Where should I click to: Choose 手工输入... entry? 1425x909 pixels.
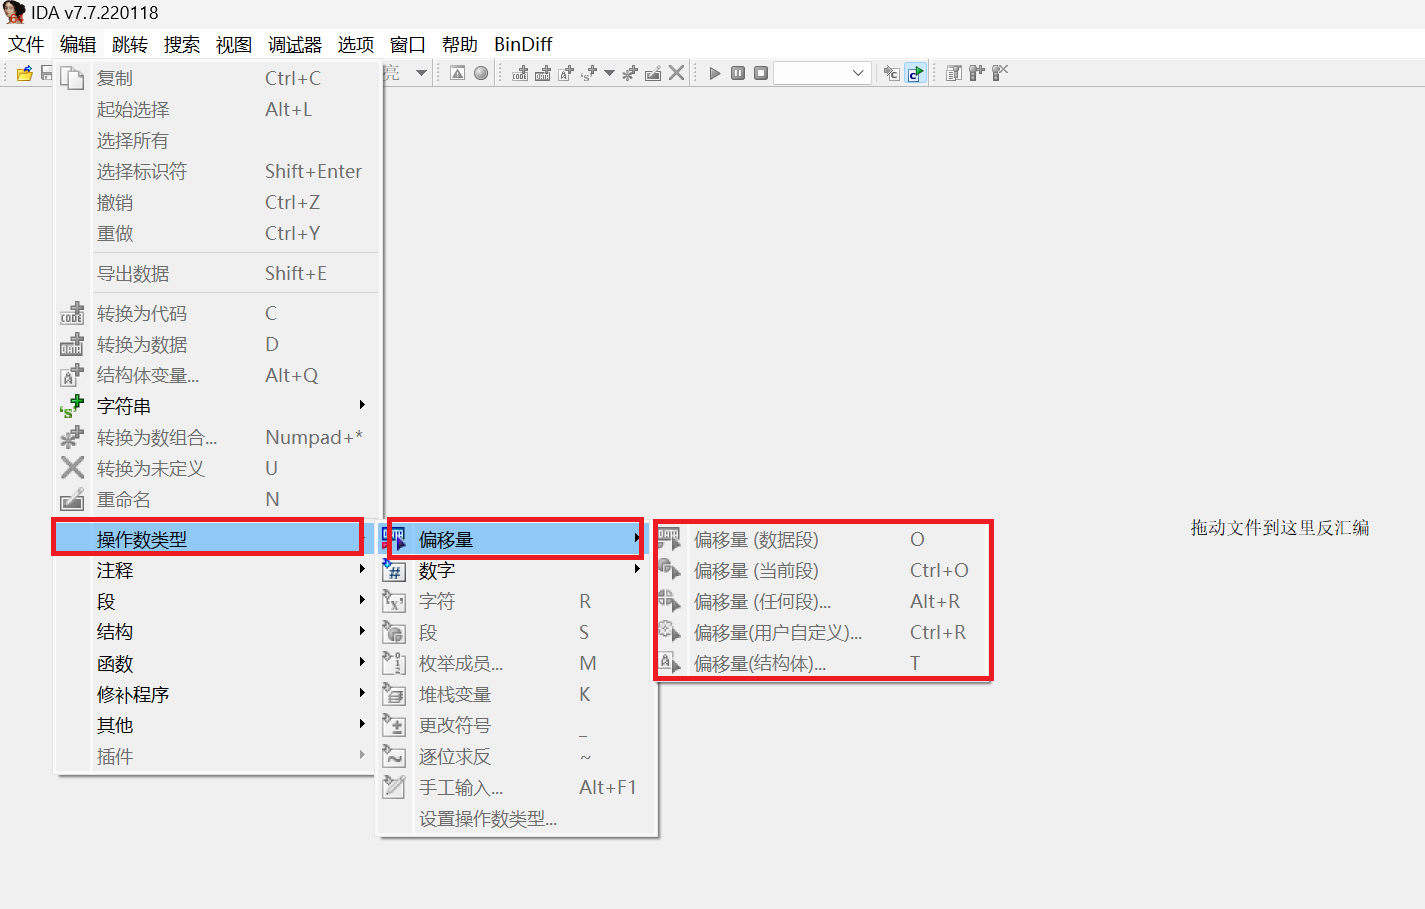coord(515,787)
